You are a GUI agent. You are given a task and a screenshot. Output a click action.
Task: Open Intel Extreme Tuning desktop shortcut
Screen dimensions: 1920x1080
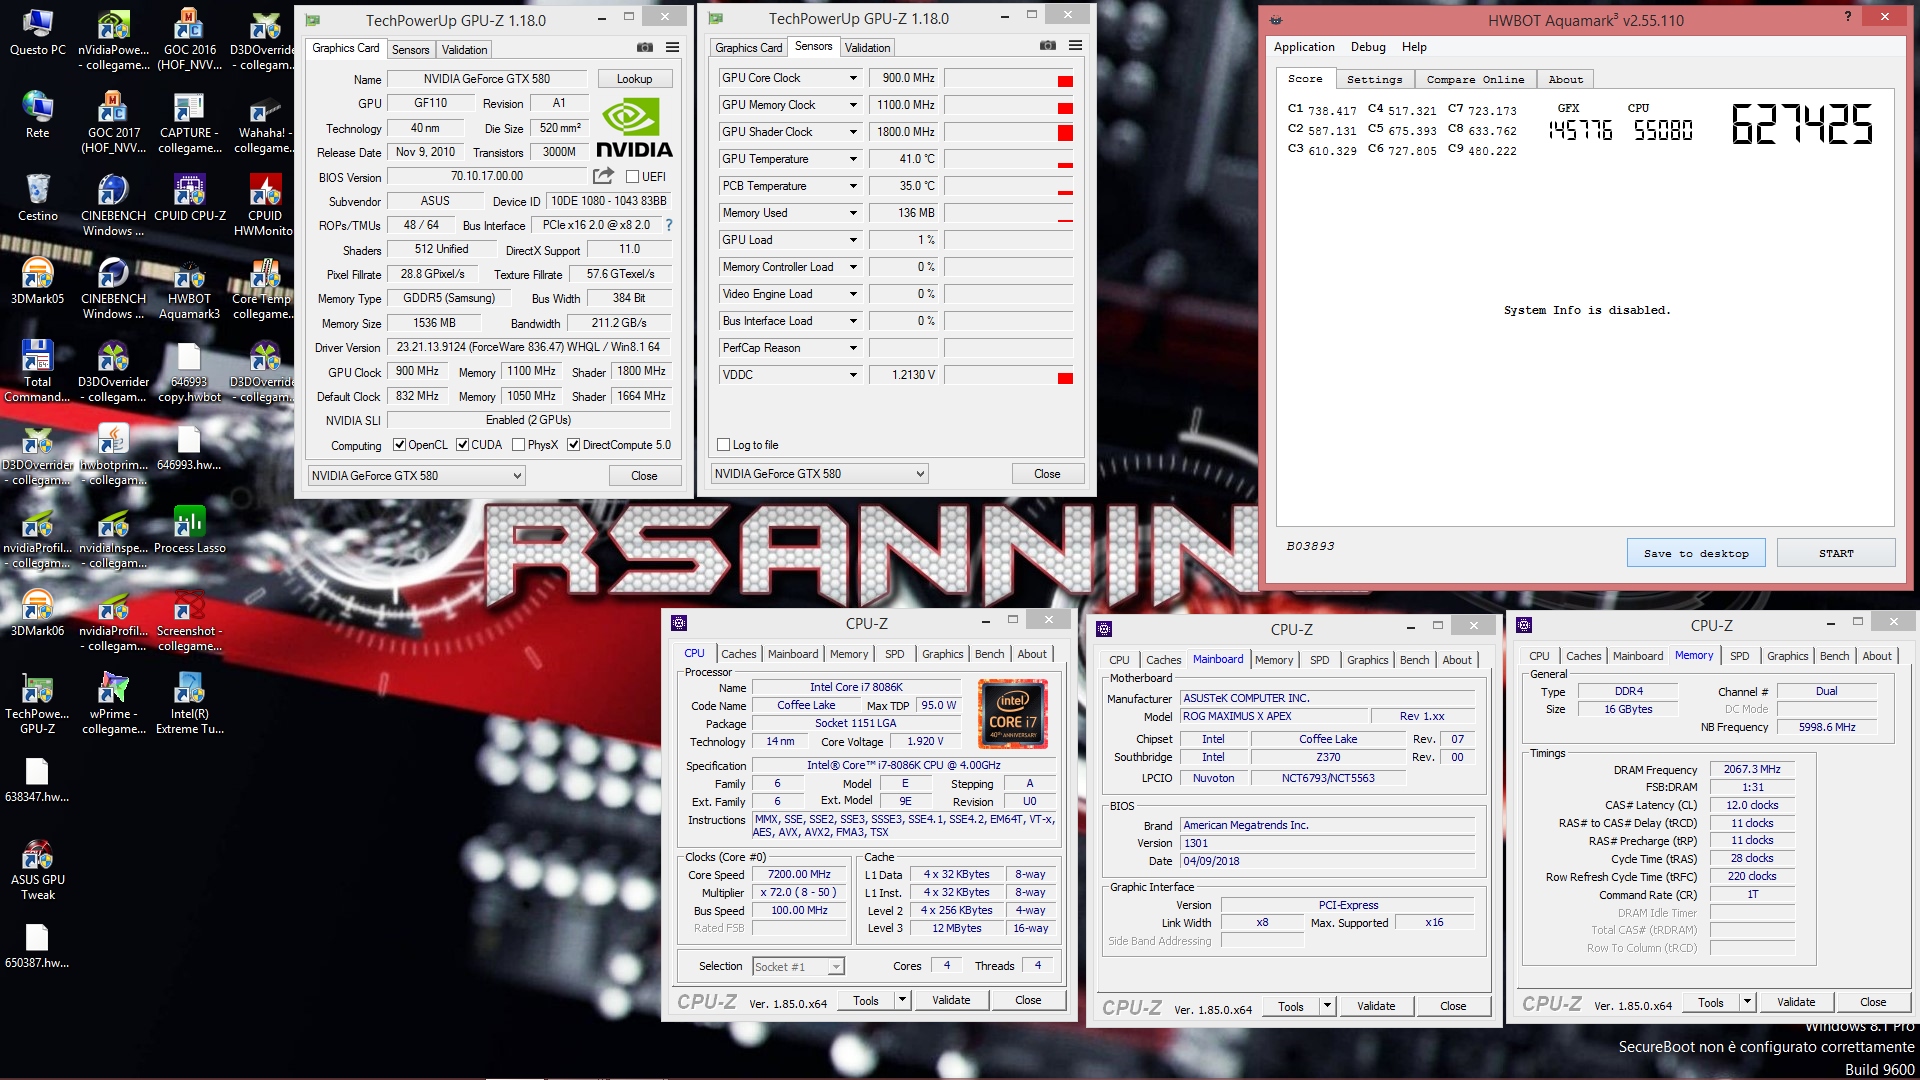pyautogui.click(x=189, y=703)
